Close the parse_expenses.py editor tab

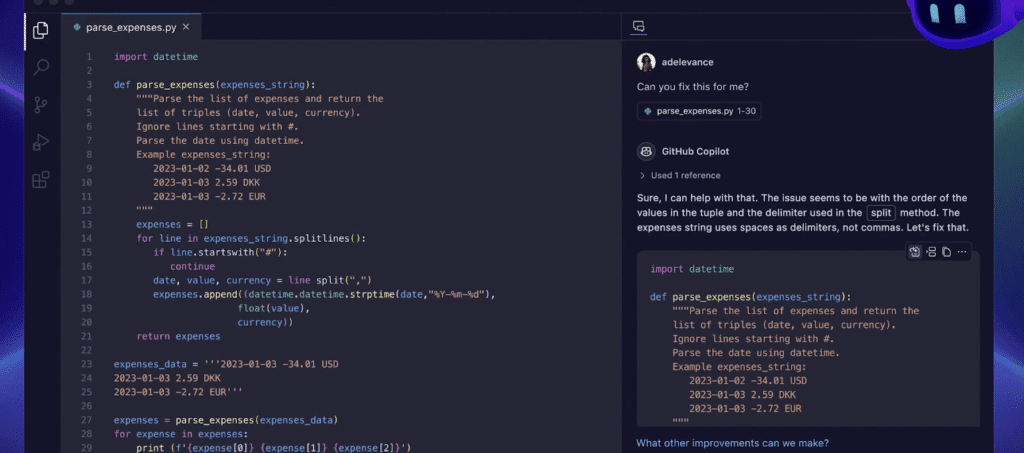(x=186, y=27)
